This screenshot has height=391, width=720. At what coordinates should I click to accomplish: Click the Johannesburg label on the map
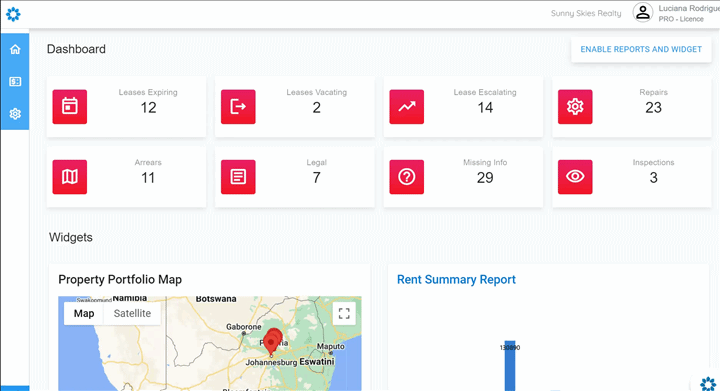click(x=271, y=363)
